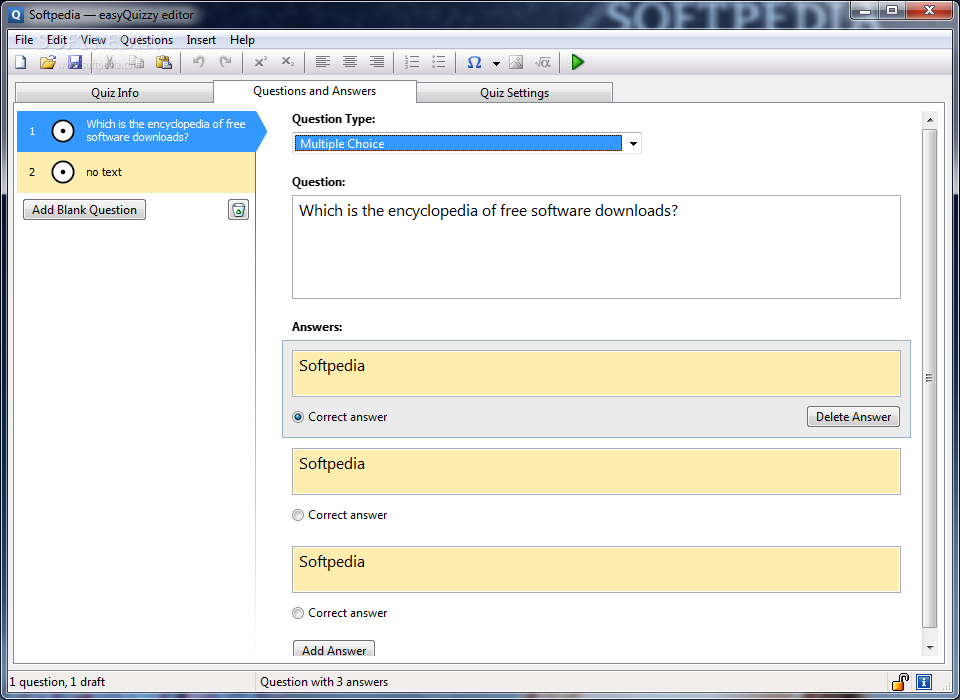Image resolution: width=960 pixels, height=700 pixels.
Task: Save the quiz with floppy icon
Action: [75, 62]
